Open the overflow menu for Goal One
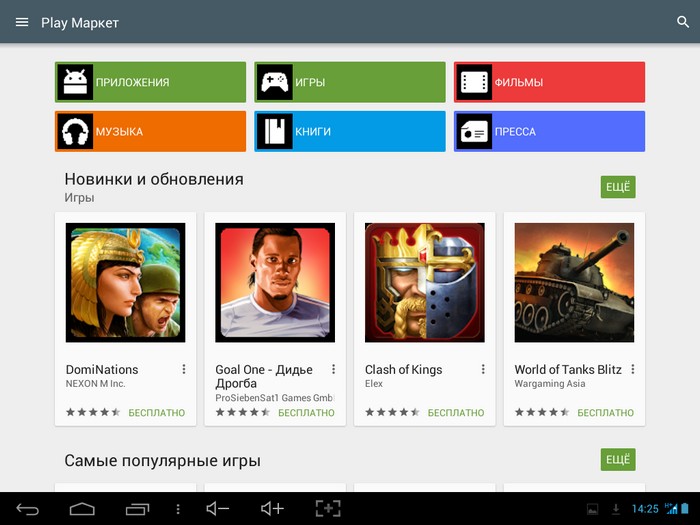The image size is (700, 525). pos(333,369)
